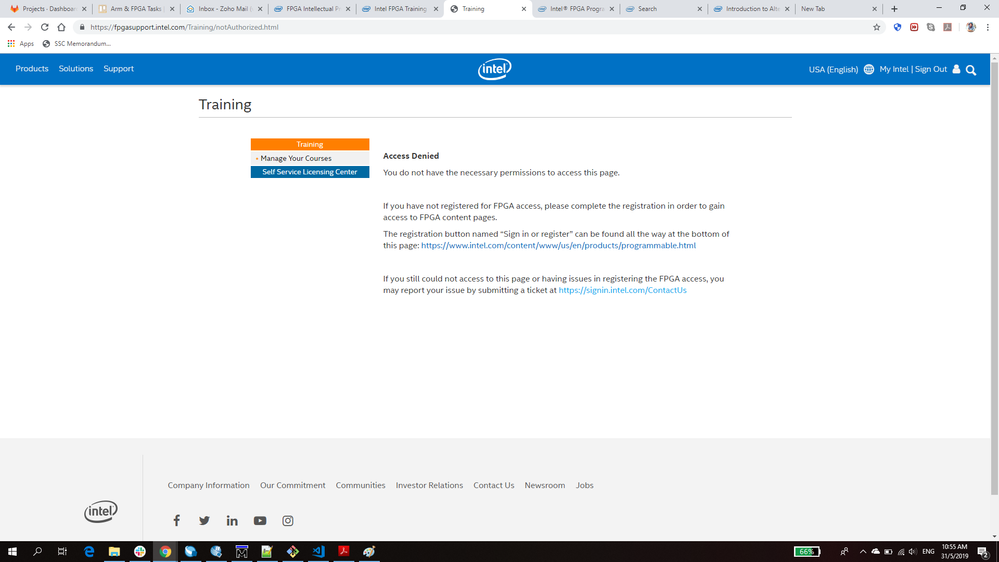
Task: Show hidden system tray icons
Action: click(x=863, y=552)
